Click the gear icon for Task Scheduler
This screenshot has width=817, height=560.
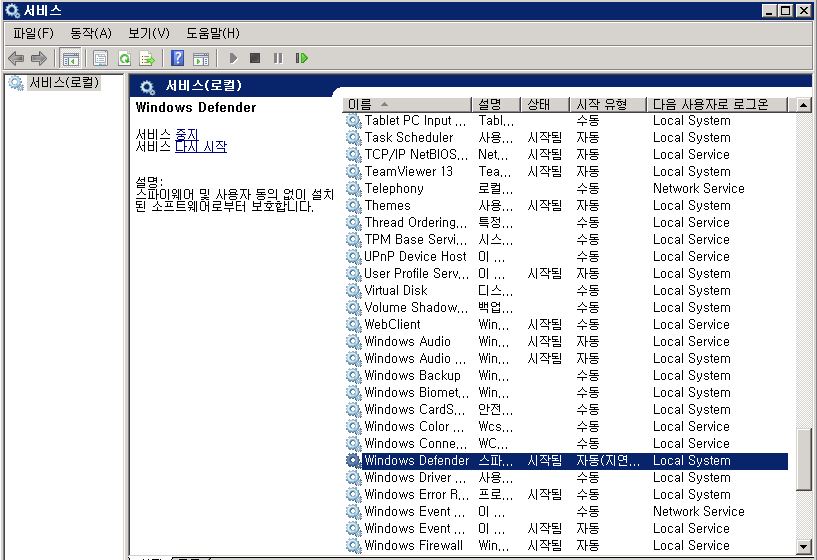353,138
